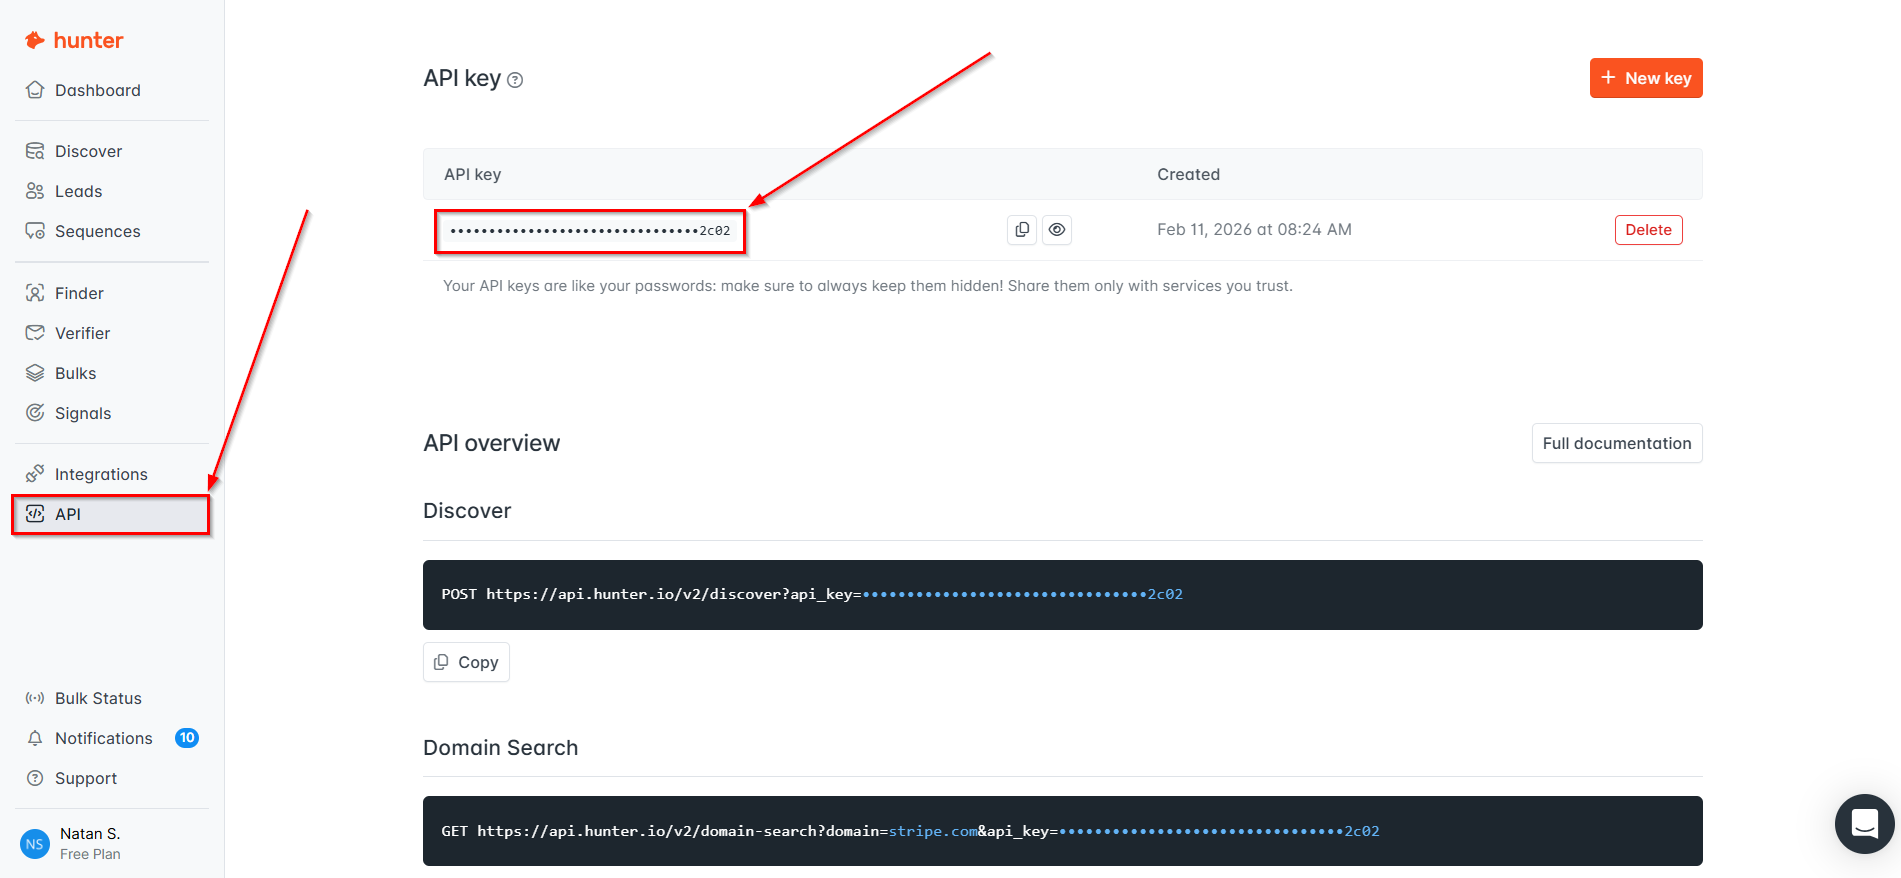Reveal the API key with eye icon
Viewport: 1901px width, 878px height.
tap(1057, 230)
